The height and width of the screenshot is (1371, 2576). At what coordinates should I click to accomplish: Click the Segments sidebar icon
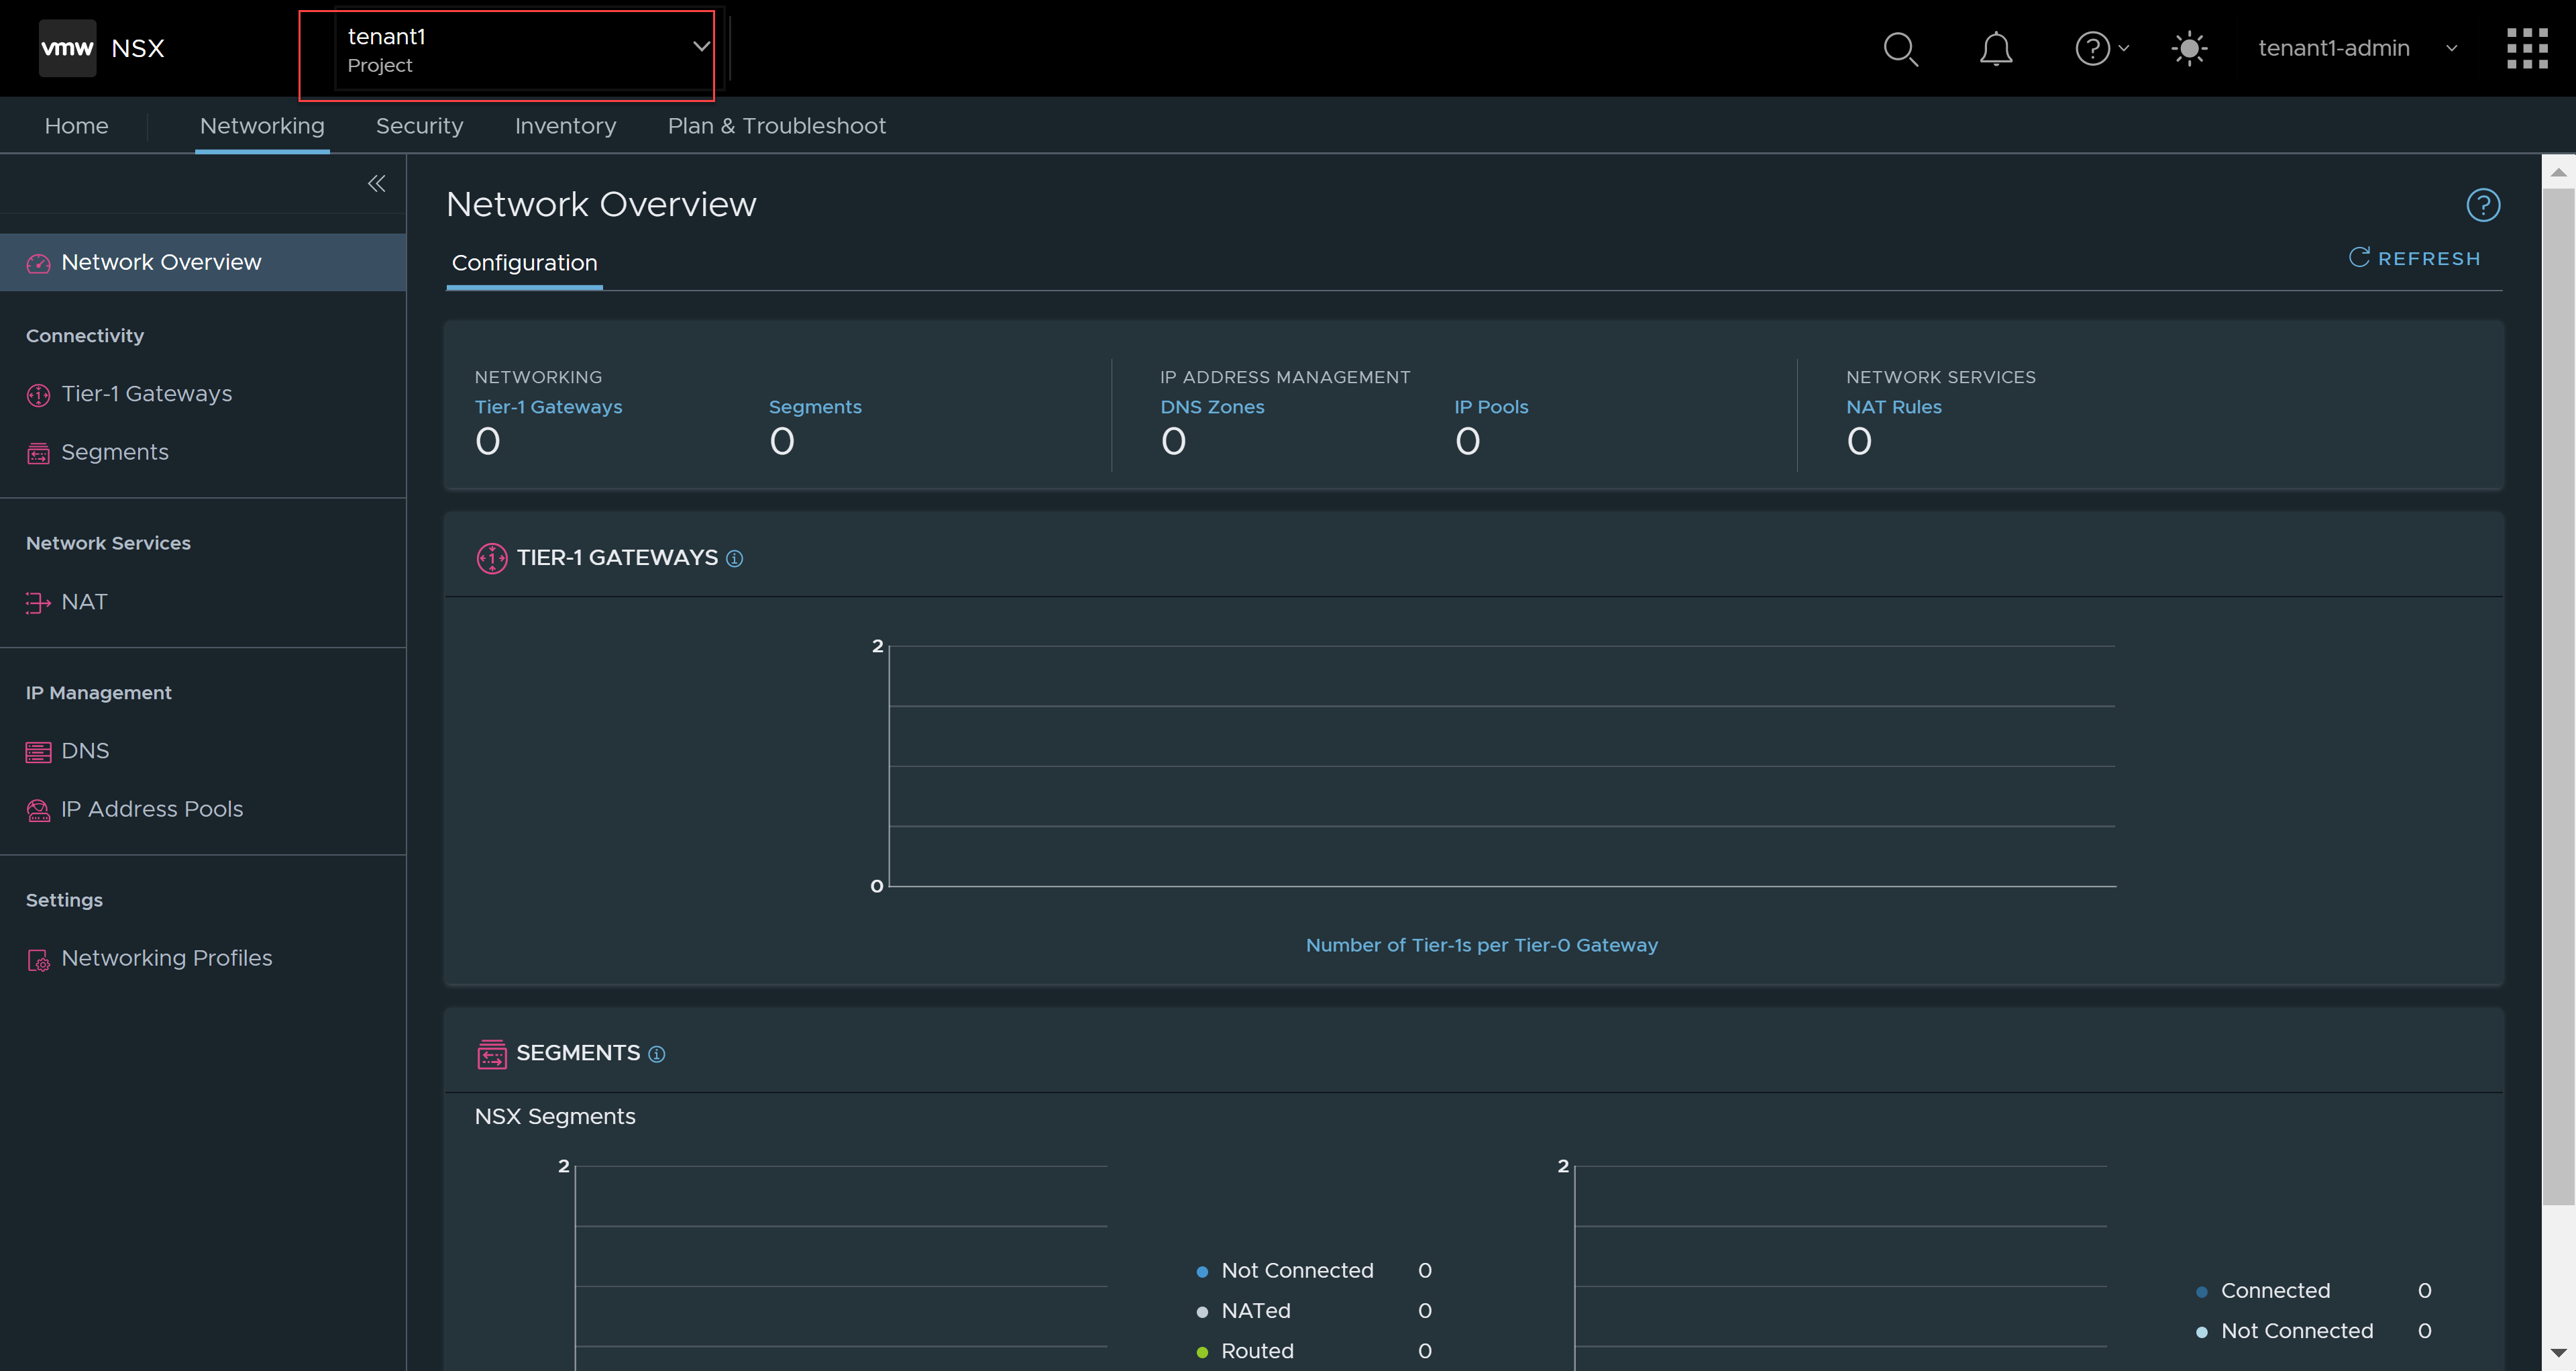(x=38, y=454)
